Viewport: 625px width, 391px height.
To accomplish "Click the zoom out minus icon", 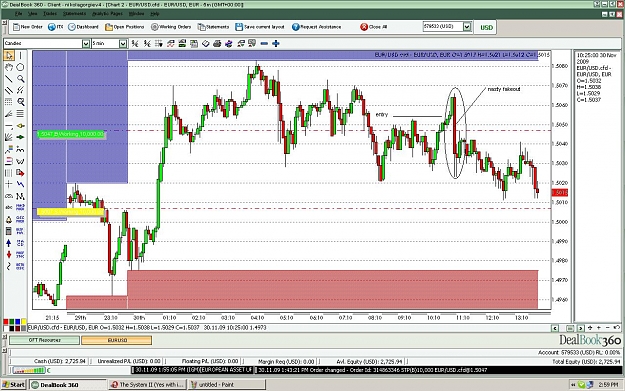I will 264,43.
